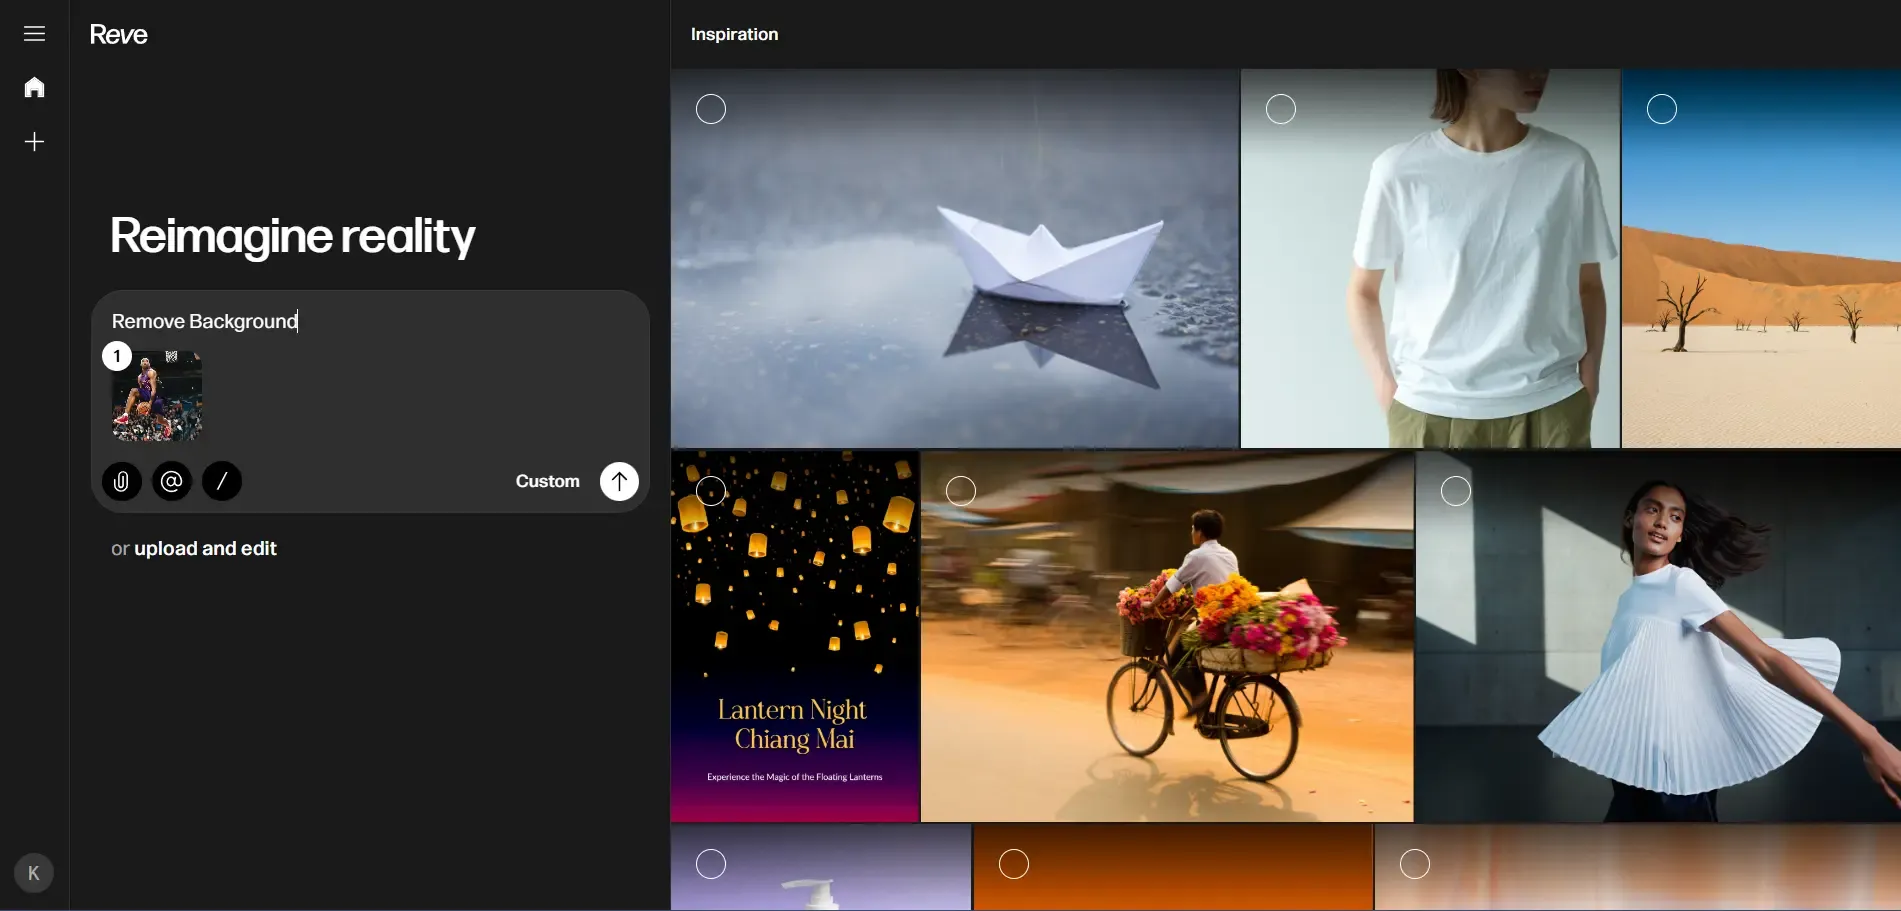
Task: Open the desert dead trees image
Action: (1761, 258)
